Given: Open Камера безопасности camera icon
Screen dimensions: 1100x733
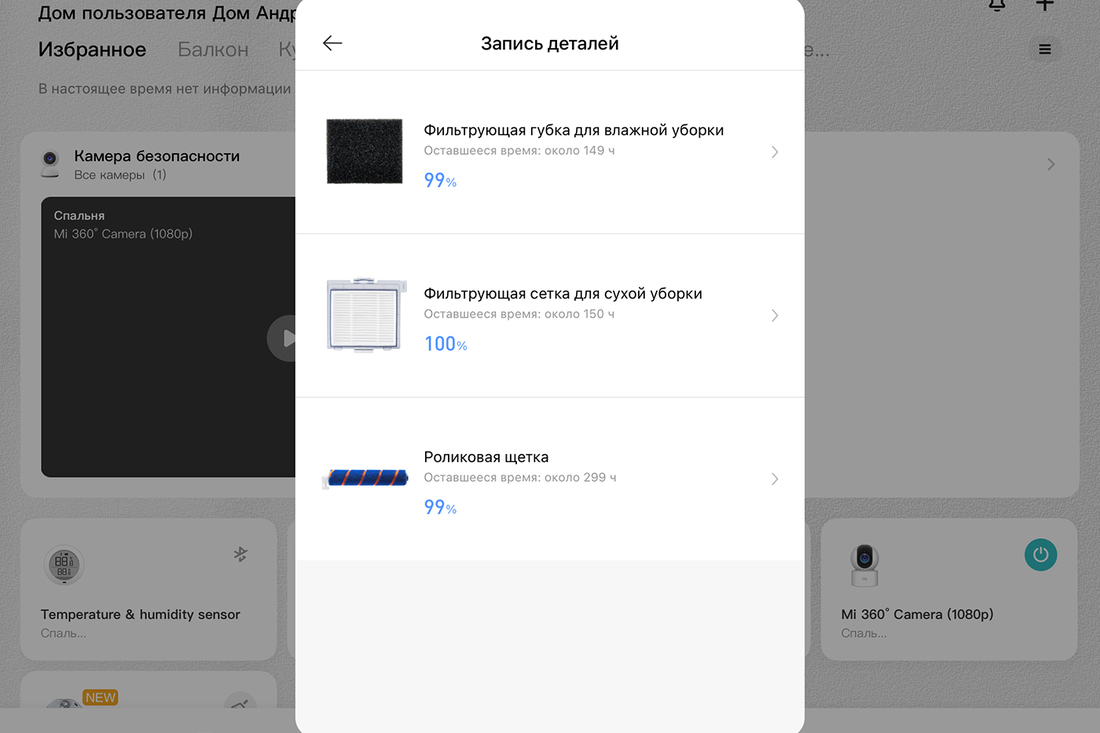Looking at the screenshot, I should coord(50,164).
